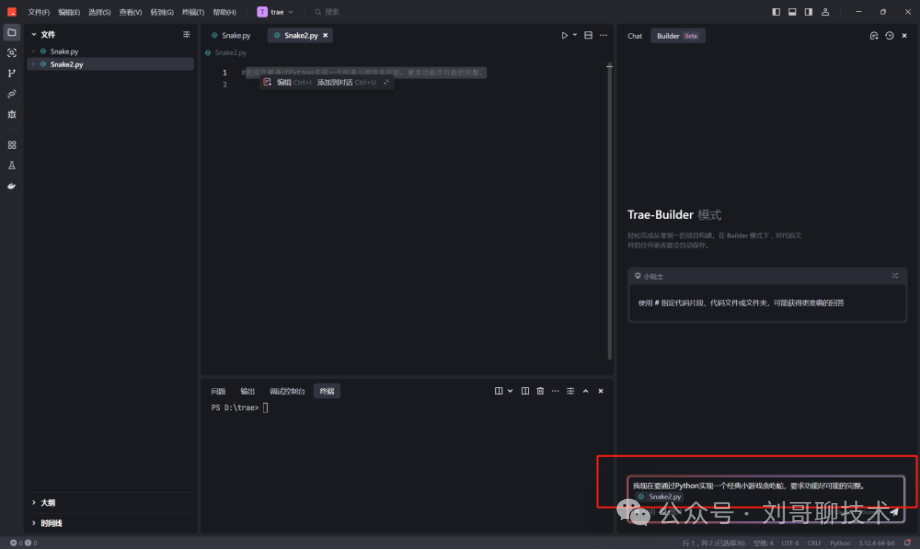
Task: Open the Run and Debug bug icon
Action: [12, 114]
